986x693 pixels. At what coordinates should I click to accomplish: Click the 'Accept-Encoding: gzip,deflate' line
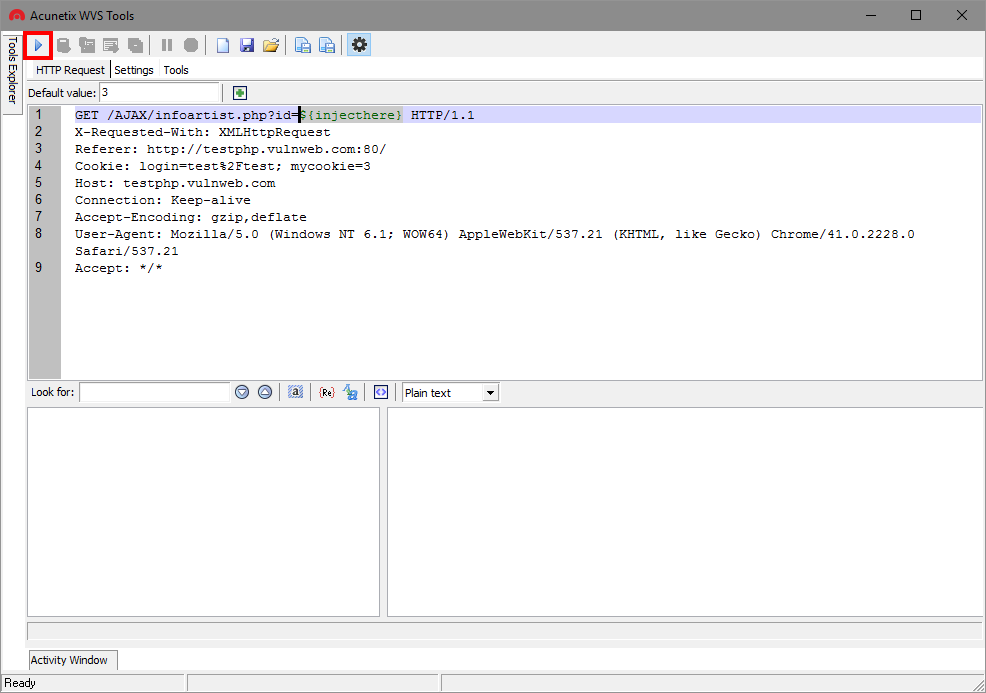[191, 217]
